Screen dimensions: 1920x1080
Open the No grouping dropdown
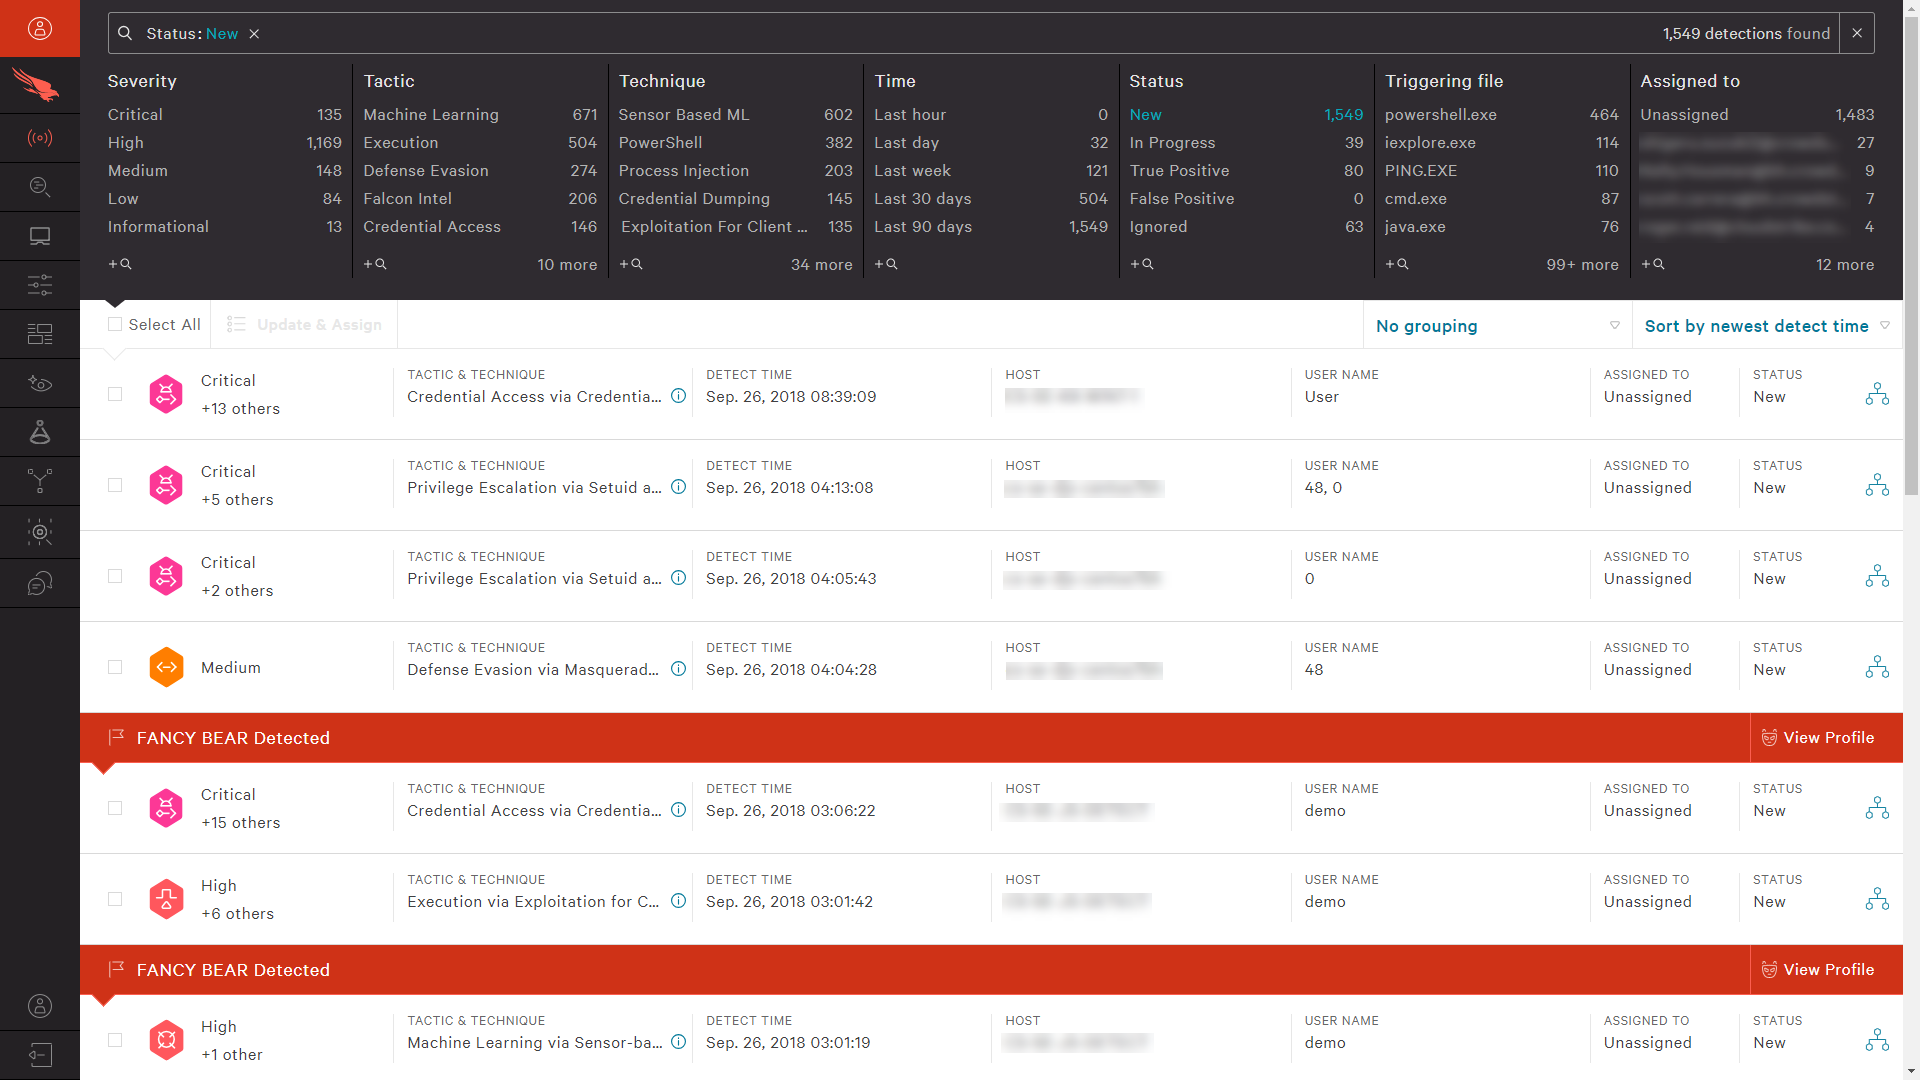[x=1497, y=326]
